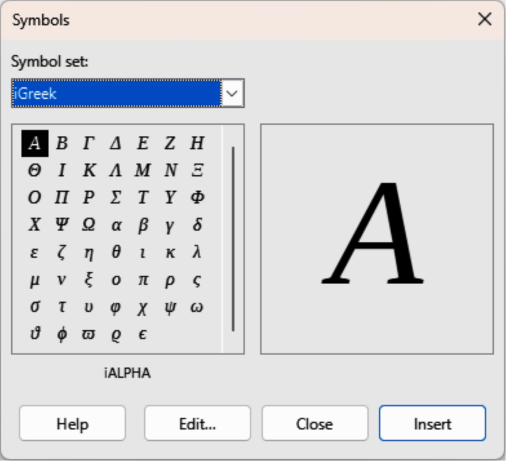Image resolution: width=506 pixels, height=461 pixels.
Task: Select the capital Psi symbol
Action: click(62, 225)
